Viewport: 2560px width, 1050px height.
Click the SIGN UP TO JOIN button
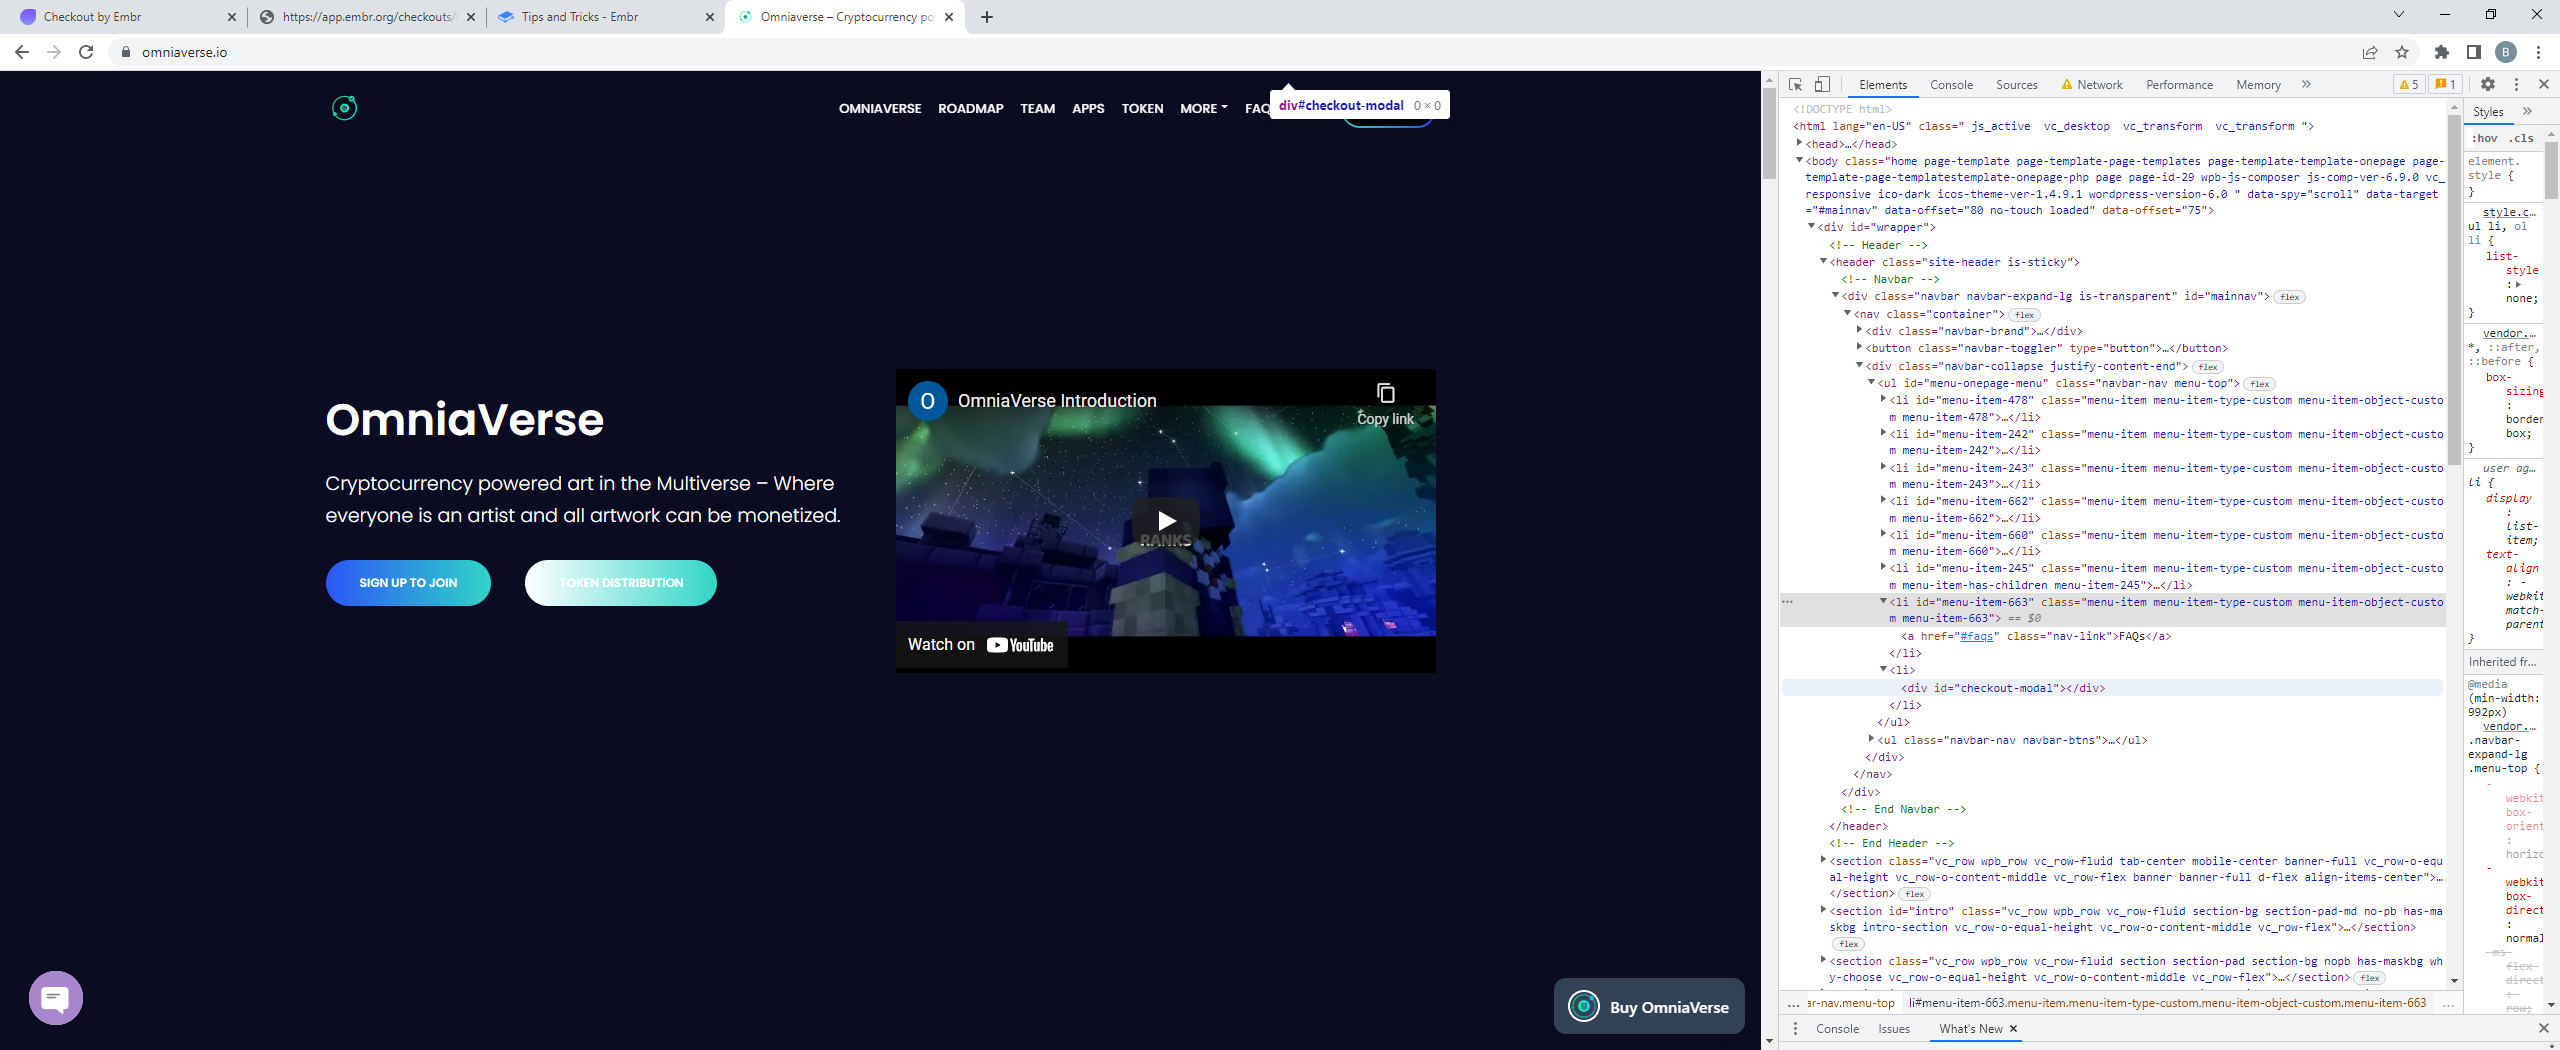408,583
